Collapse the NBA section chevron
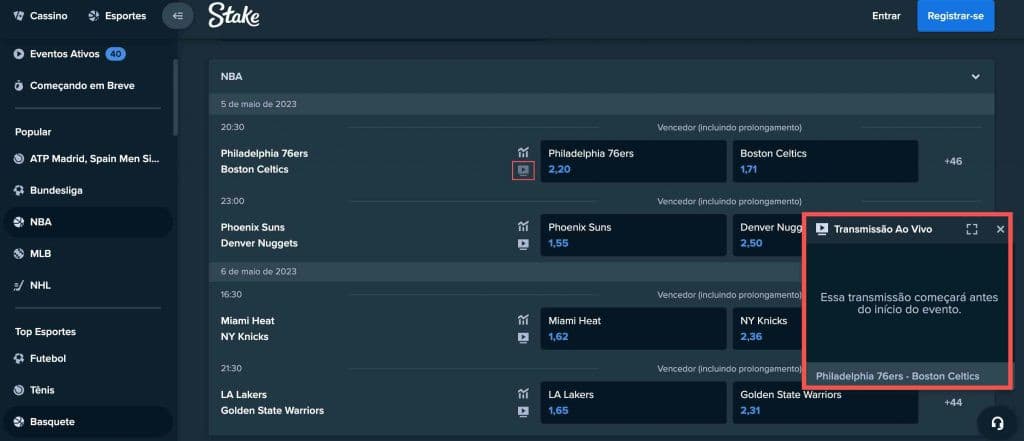Image resolution: width=1024 pixels, height=441 pixels. click(x=975, y=77)
